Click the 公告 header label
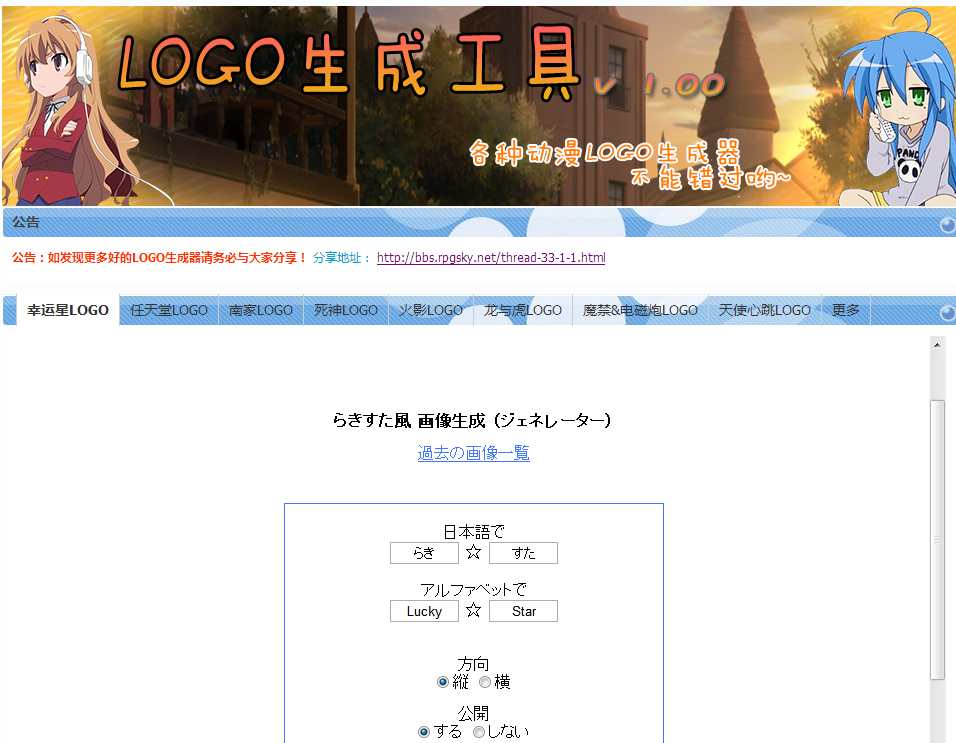 (x=26, y=222)
